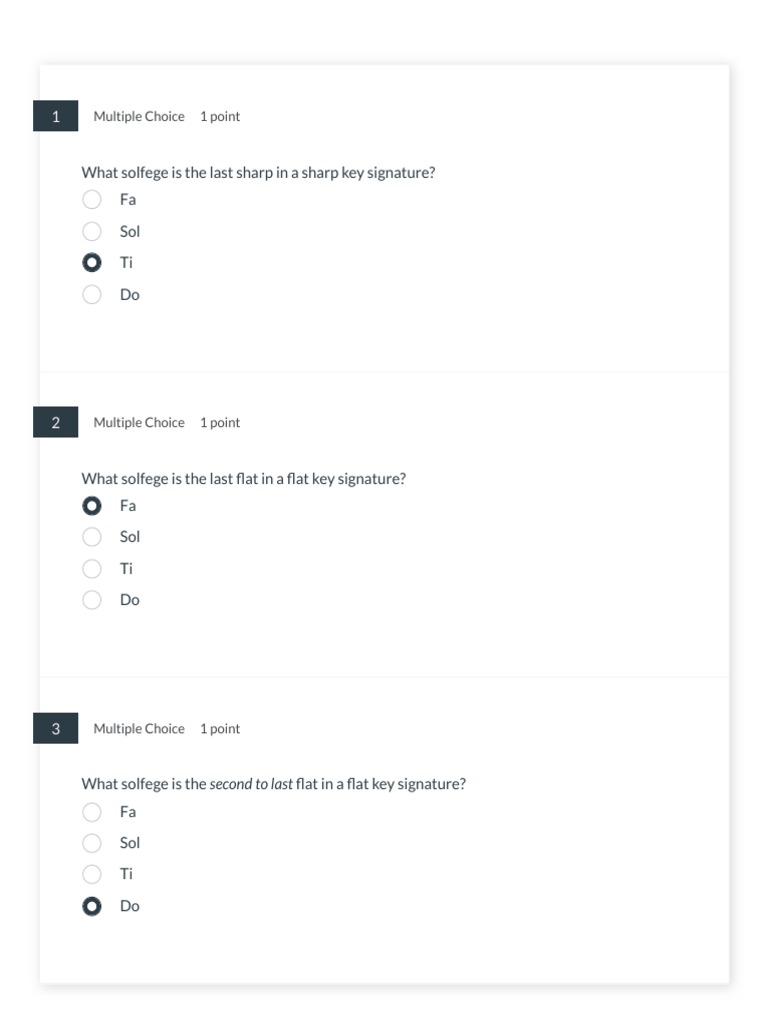Click the question 3 number badge
This screenshot has height=1024, width=768.
click(x=56, y=728)
